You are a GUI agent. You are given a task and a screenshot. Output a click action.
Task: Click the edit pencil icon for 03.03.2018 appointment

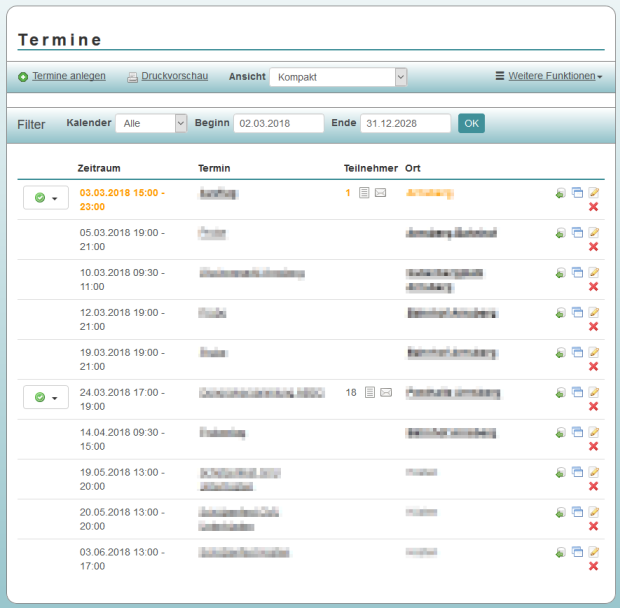[593, 192]
